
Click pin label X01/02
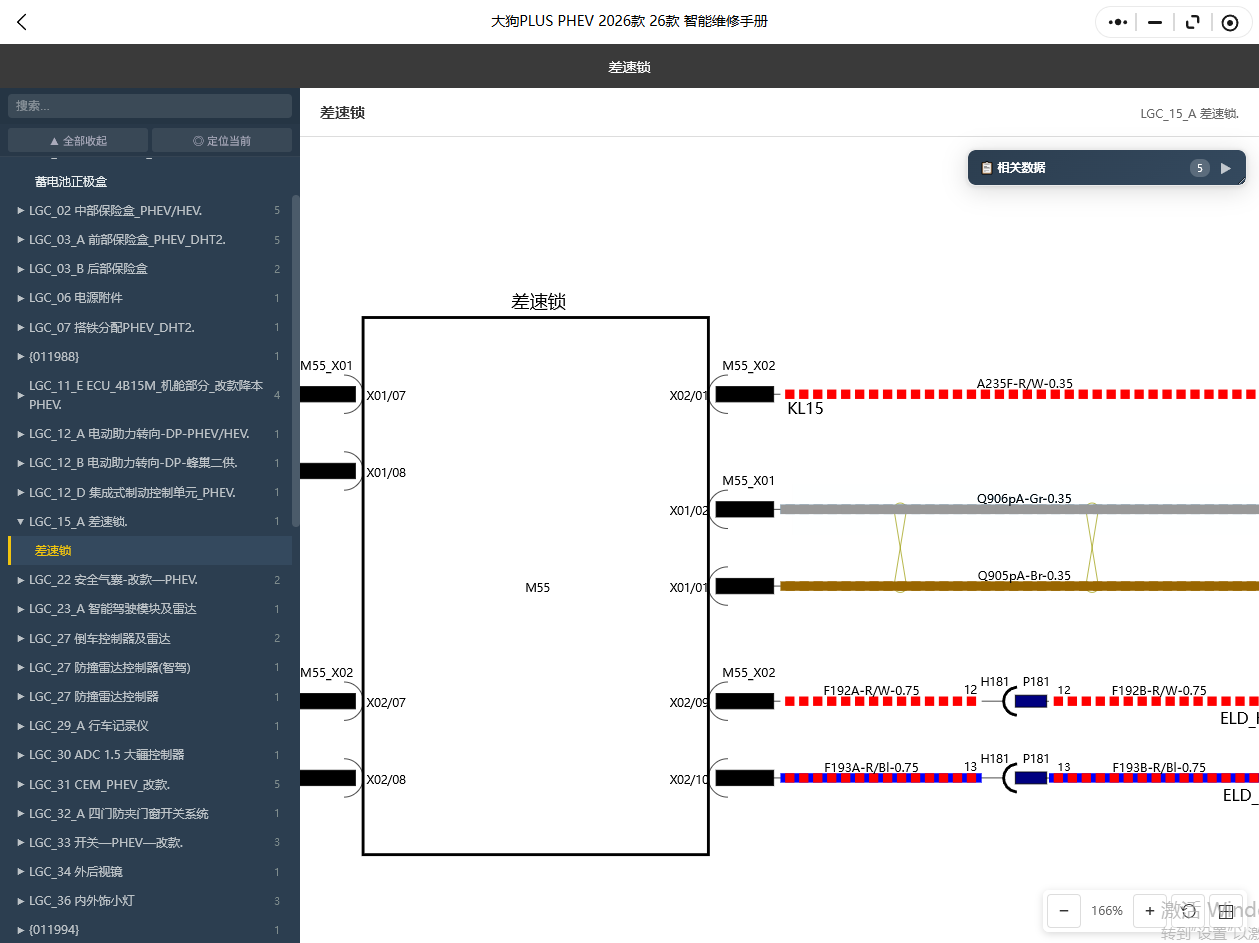[688, 510]
